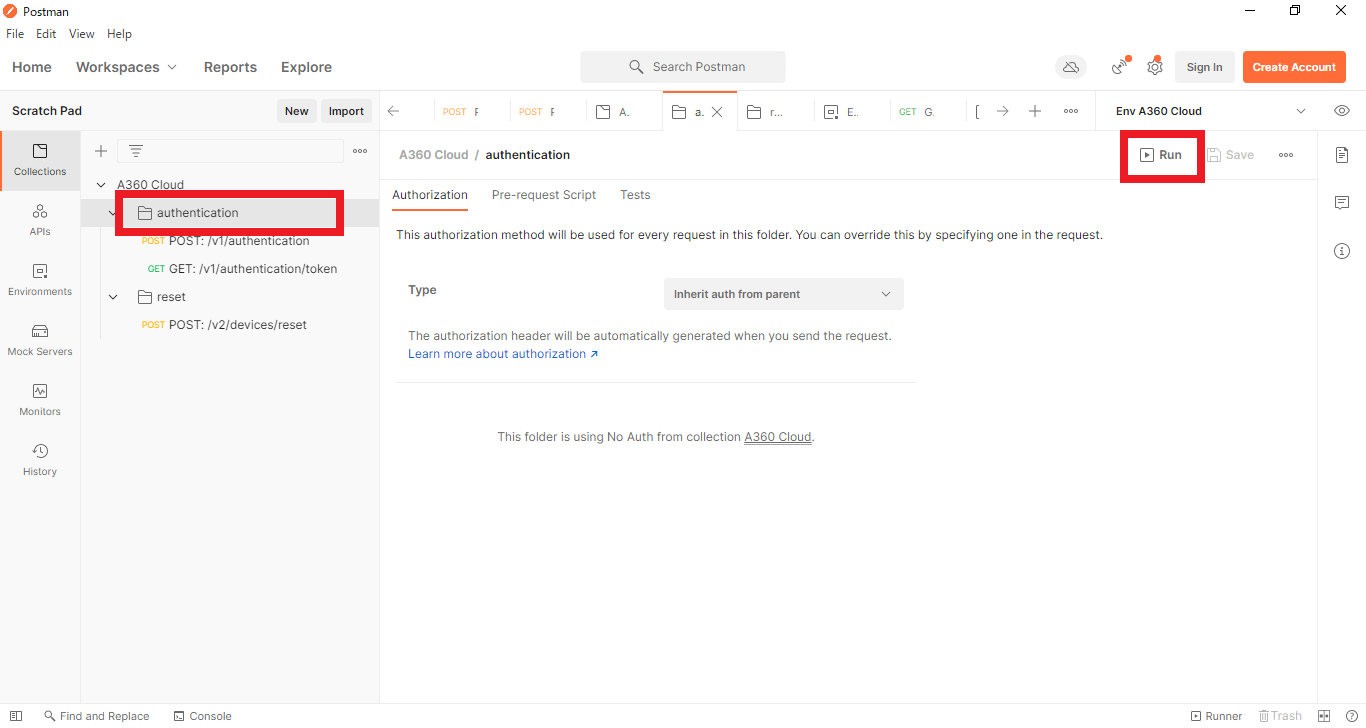1366x728 pixels.
Task: Open the Console in status bar
Action: [x=202, y=716]
